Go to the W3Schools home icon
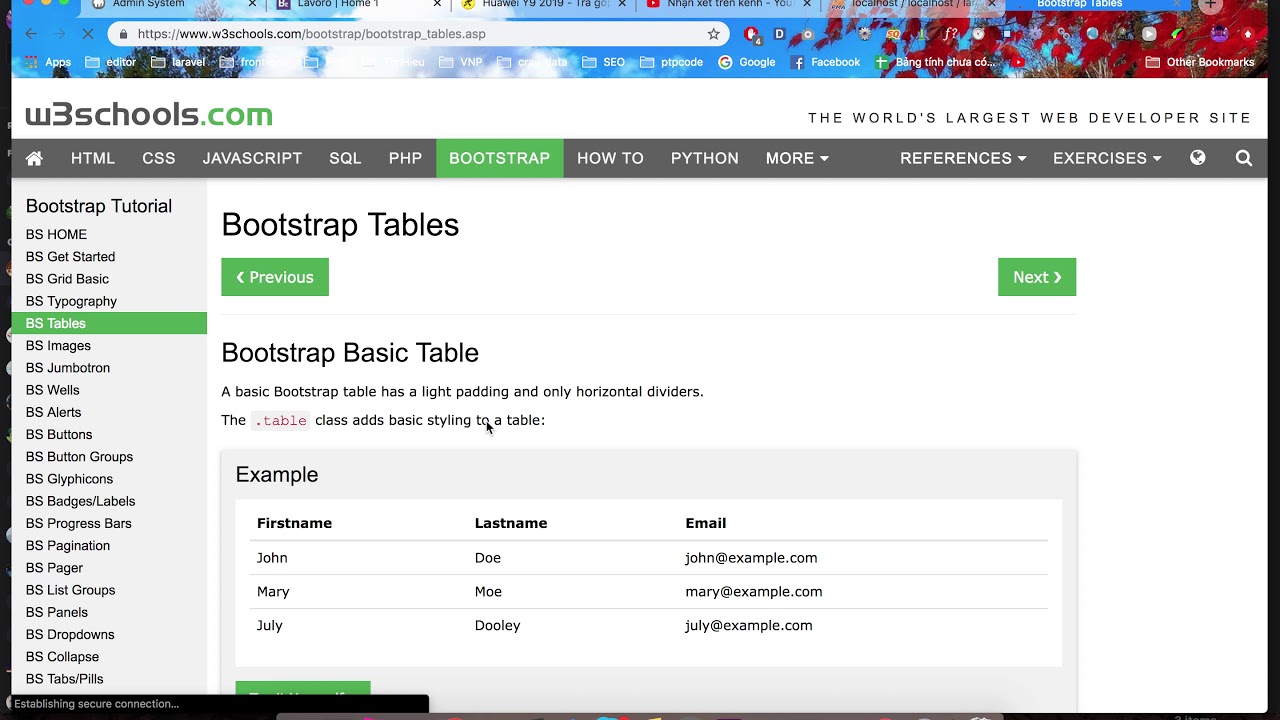The image size is (1280, 720). 34,158
